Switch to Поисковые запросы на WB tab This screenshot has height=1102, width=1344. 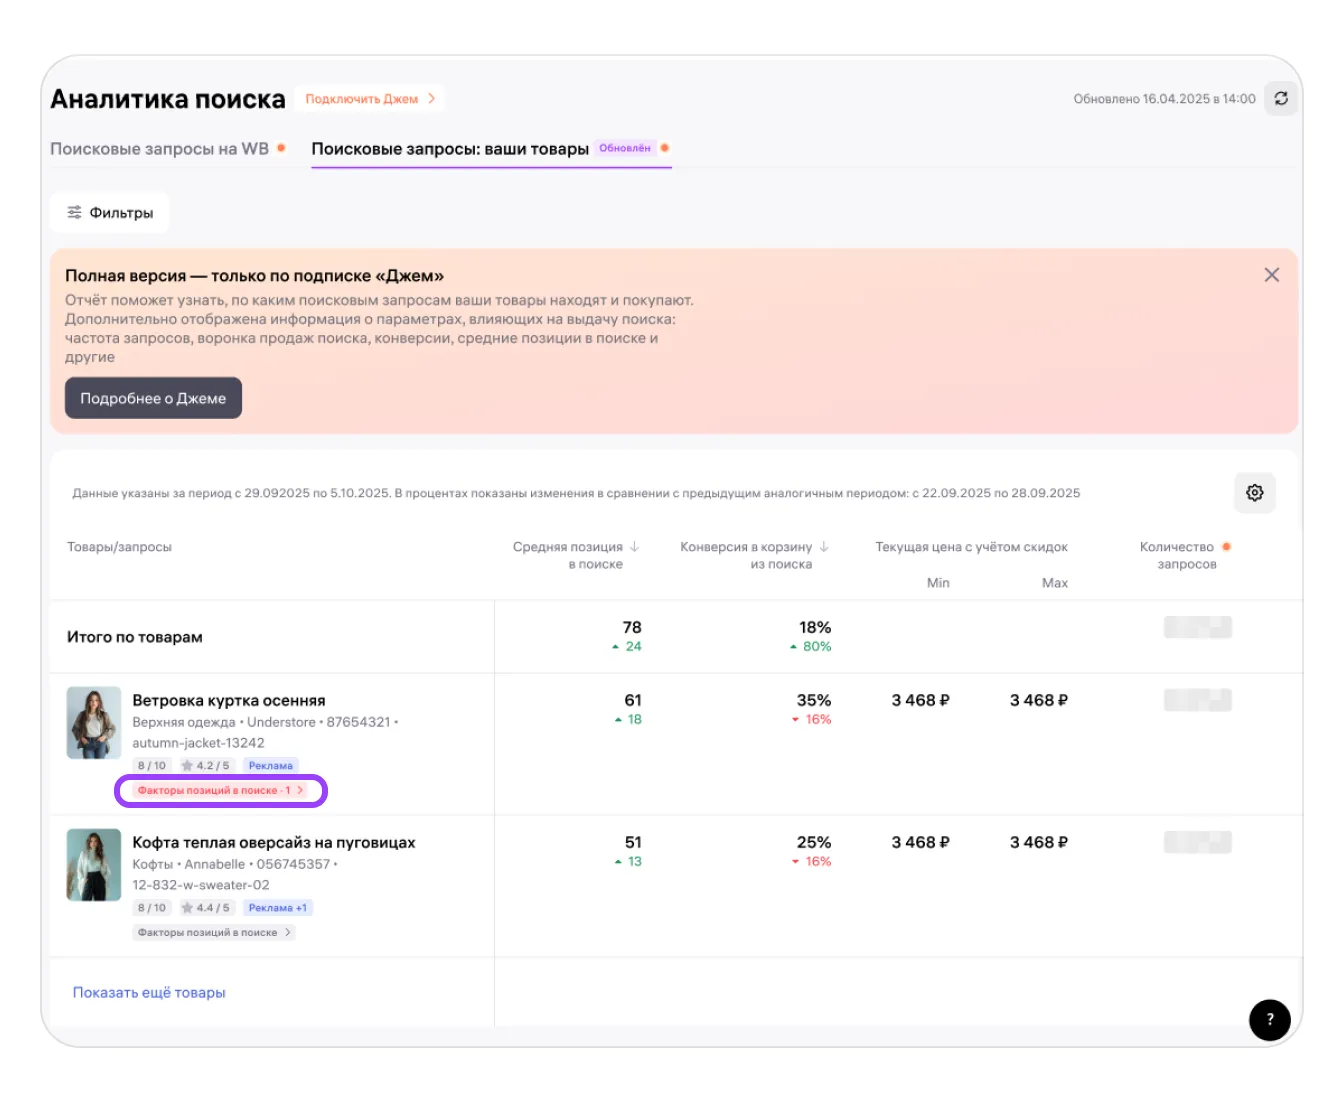tap(159, 149)
